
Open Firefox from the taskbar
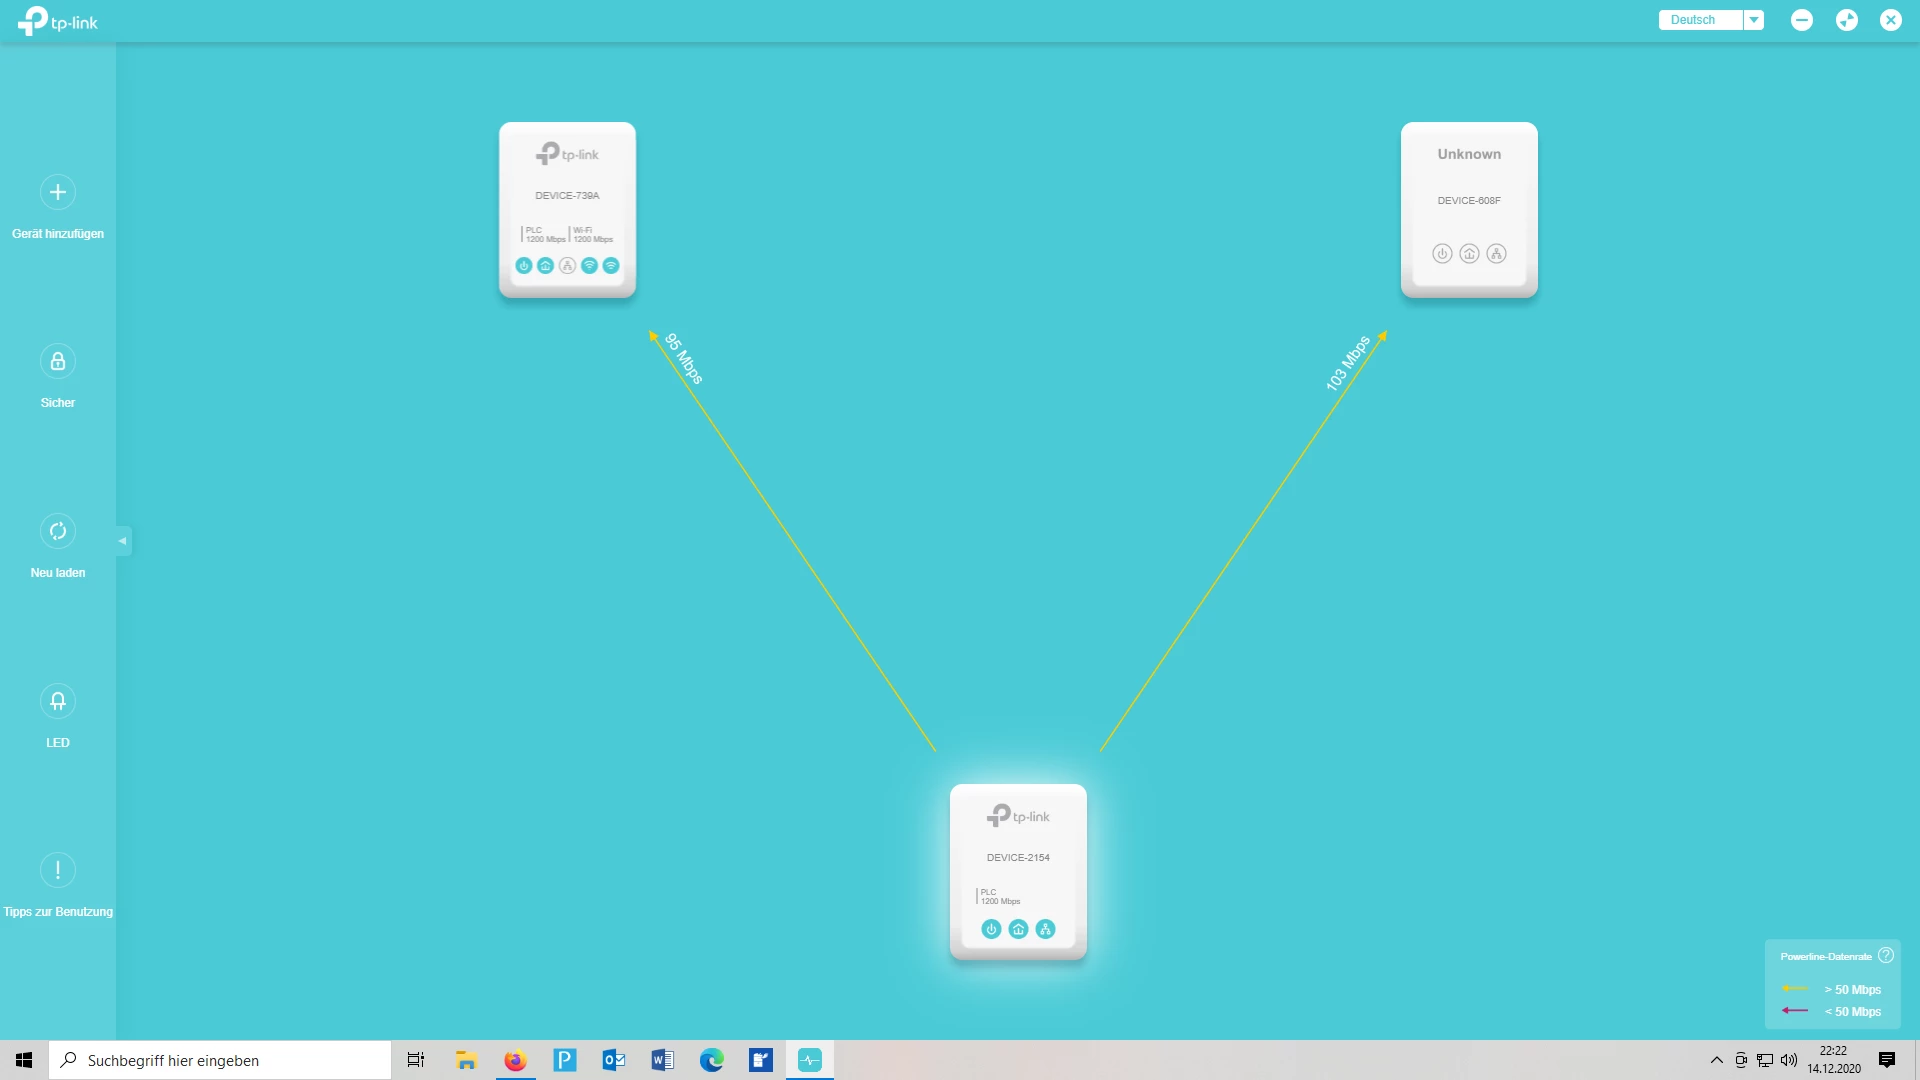click(515, 1060)
